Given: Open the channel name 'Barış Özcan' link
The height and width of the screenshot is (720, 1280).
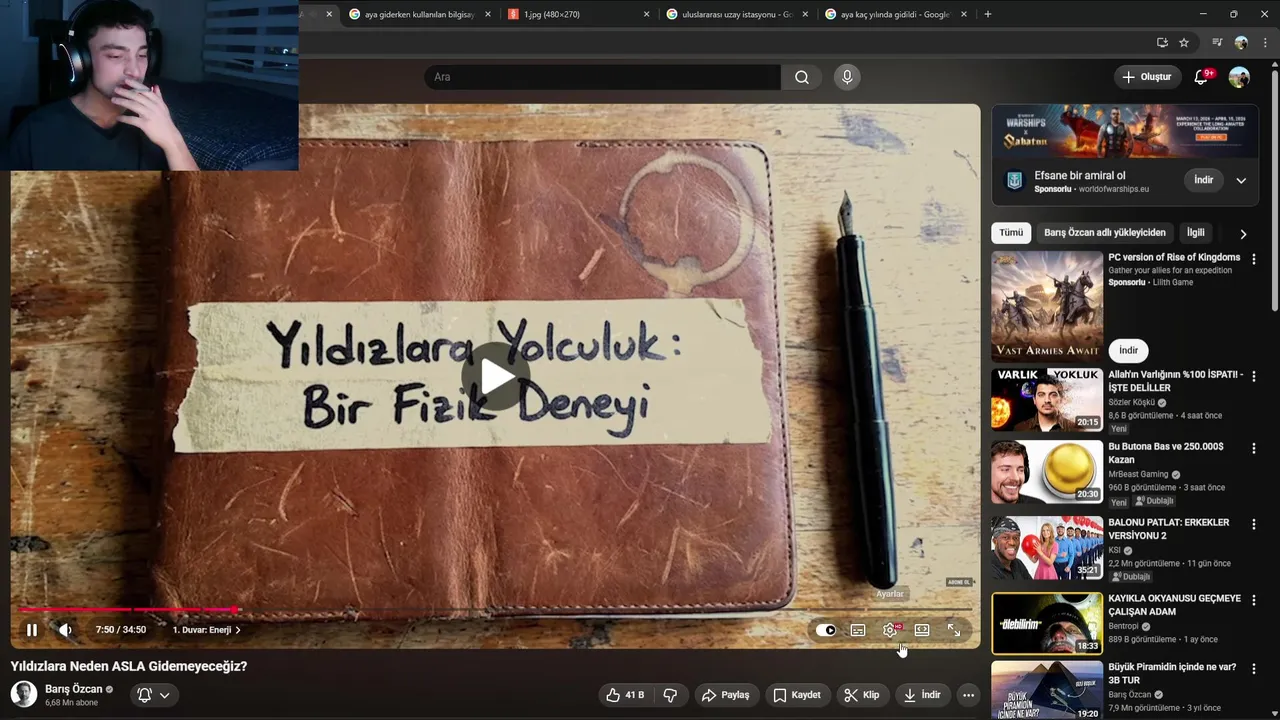Looking at the screenshot, I should tap(74, 689).
